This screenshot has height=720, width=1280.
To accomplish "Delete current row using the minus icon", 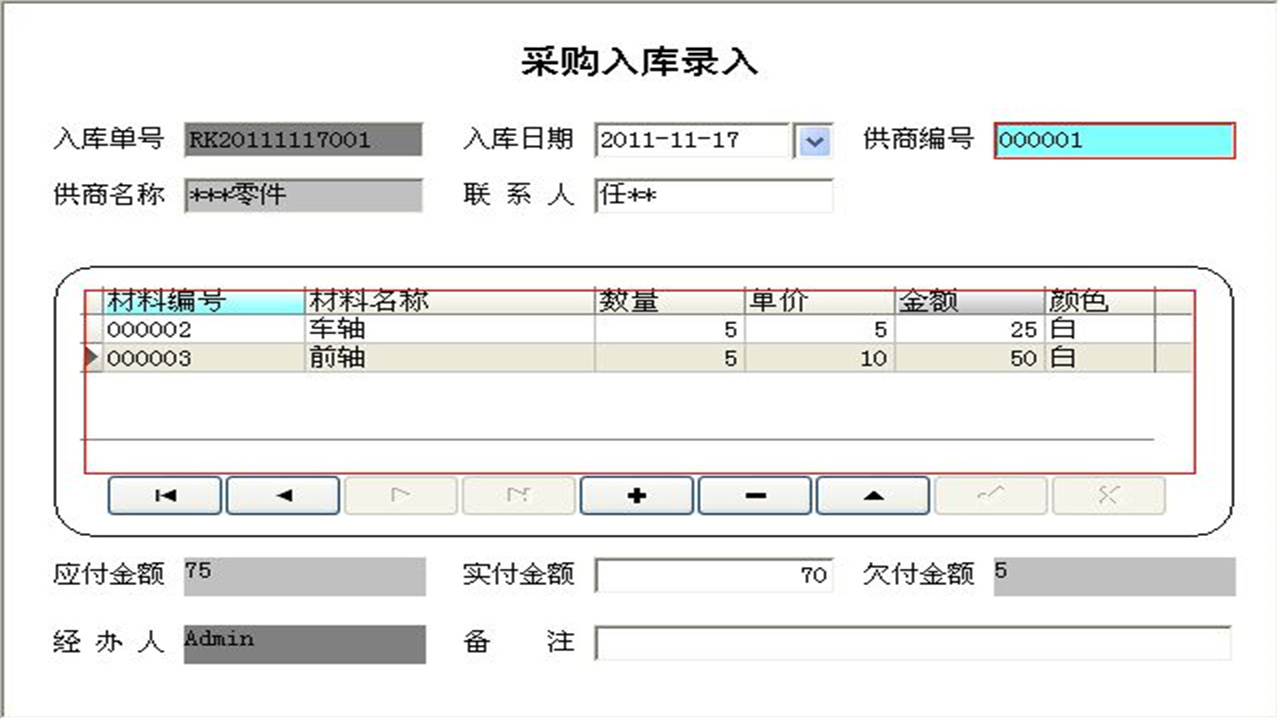I will pyautogui.click(x=754, y=495).
